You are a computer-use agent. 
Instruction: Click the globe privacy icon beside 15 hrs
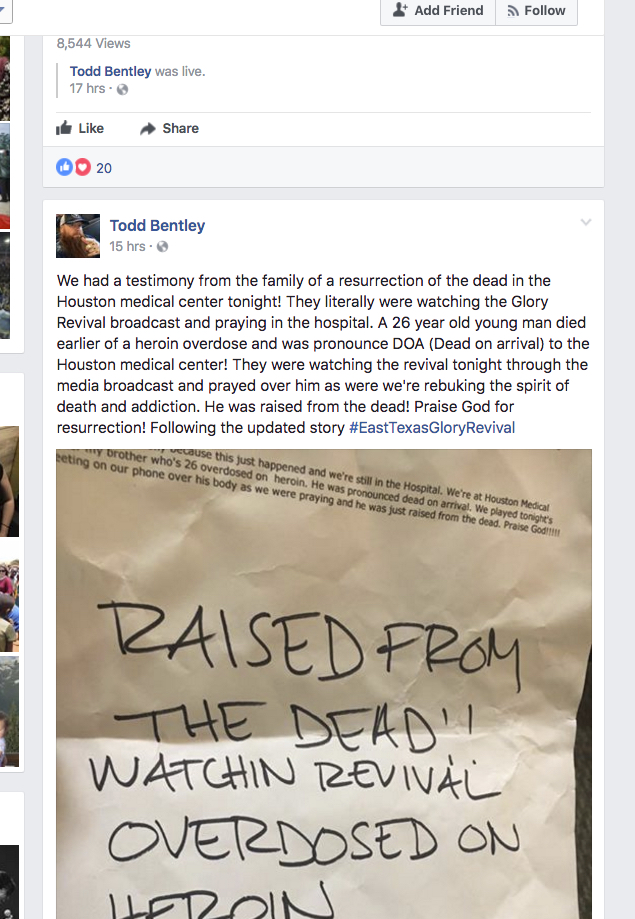[162, 247]
